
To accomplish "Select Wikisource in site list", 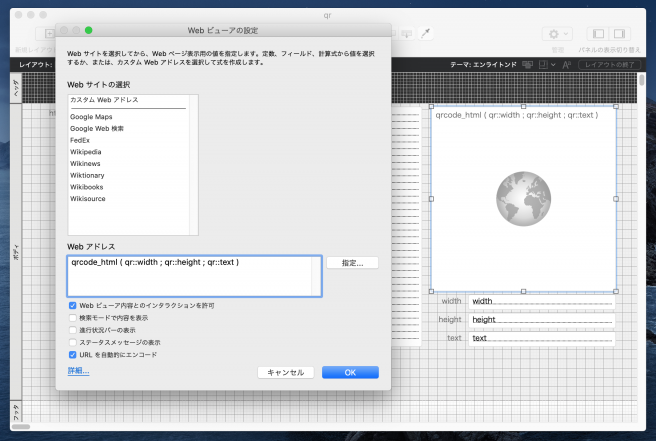I will tap(87, 199).
